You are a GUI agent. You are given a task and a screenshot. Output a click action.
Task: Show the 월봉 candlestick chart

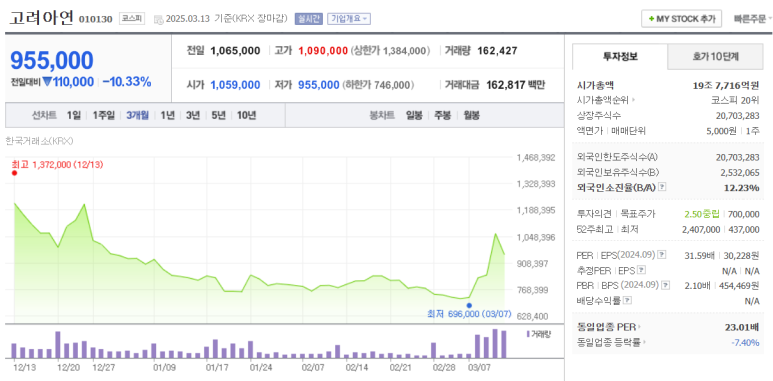click(x=471, y=115)
